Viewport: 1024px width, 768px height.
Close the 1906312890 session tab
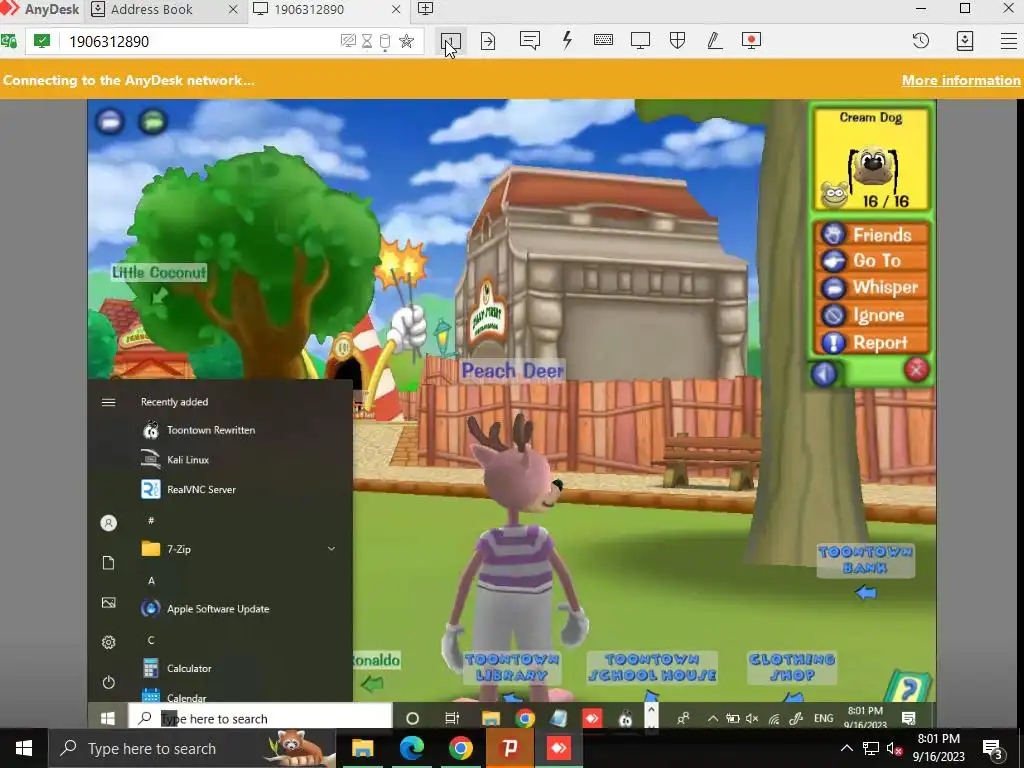click(396, 9)
